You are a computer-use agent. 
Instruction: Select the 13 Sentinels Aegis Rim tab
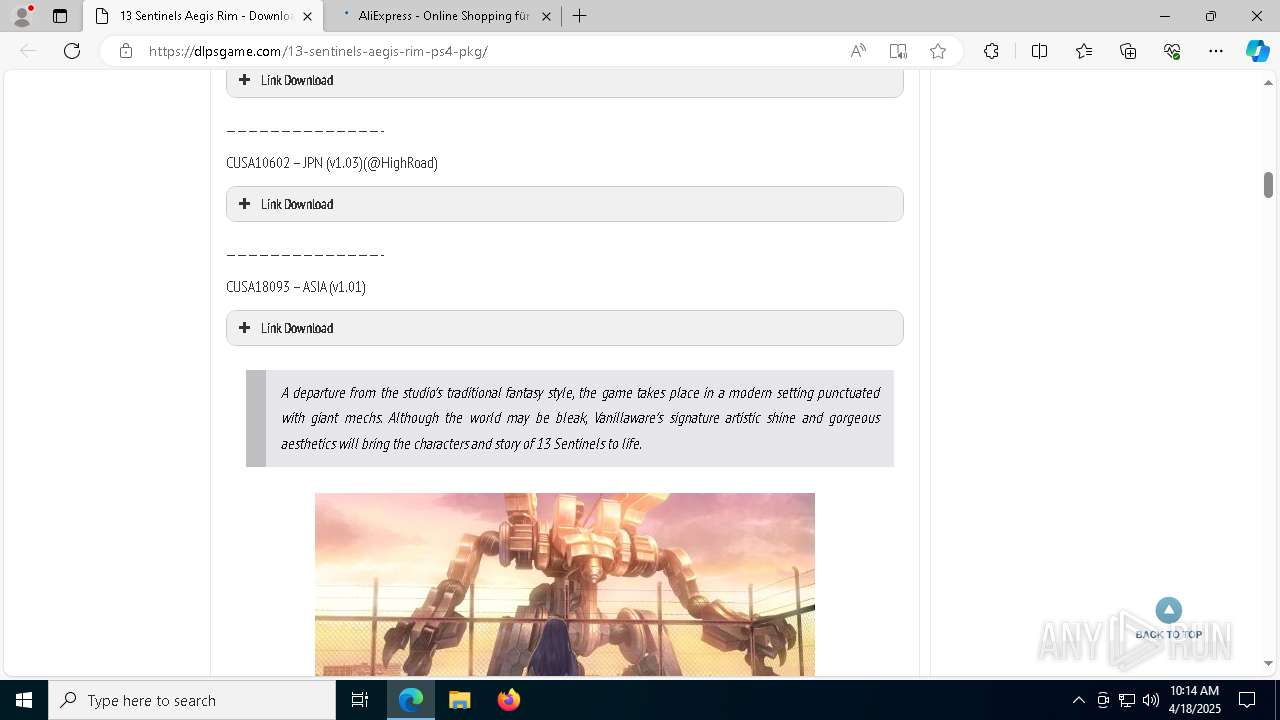pyautogui.click(x=203, y=16)
